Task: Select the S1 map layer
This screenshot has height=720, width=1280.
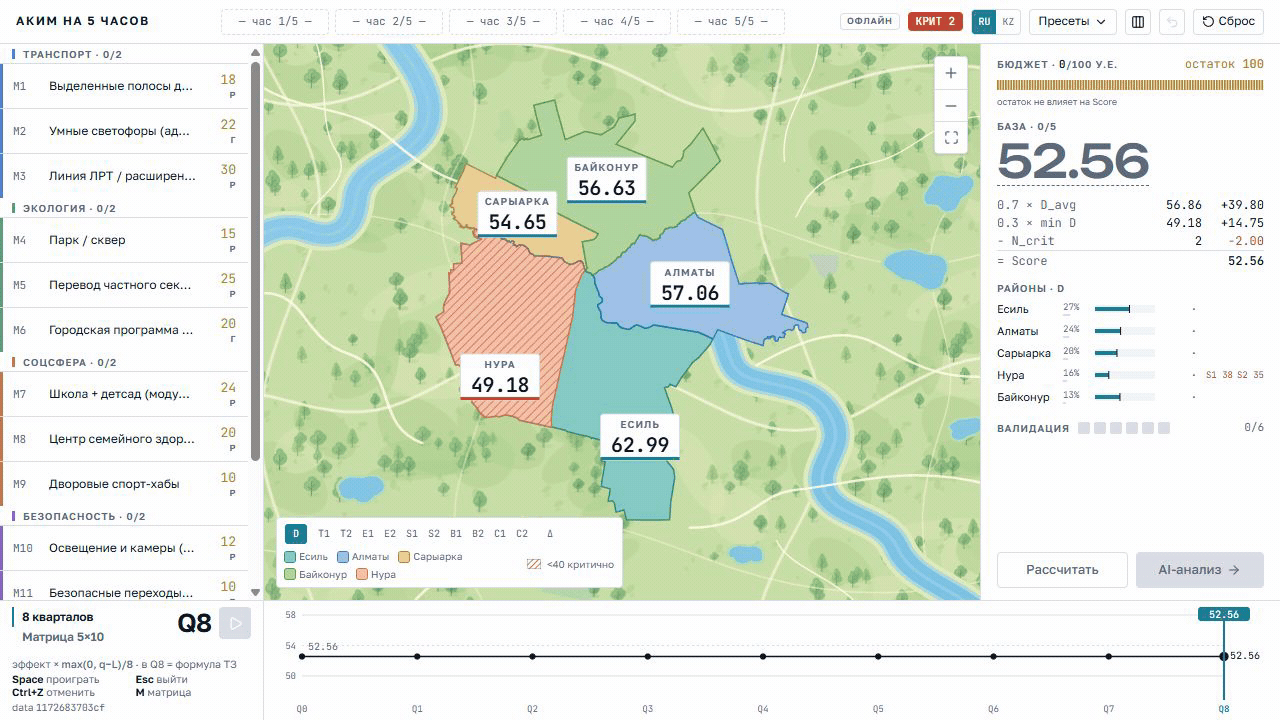Action: coord(412,534)
